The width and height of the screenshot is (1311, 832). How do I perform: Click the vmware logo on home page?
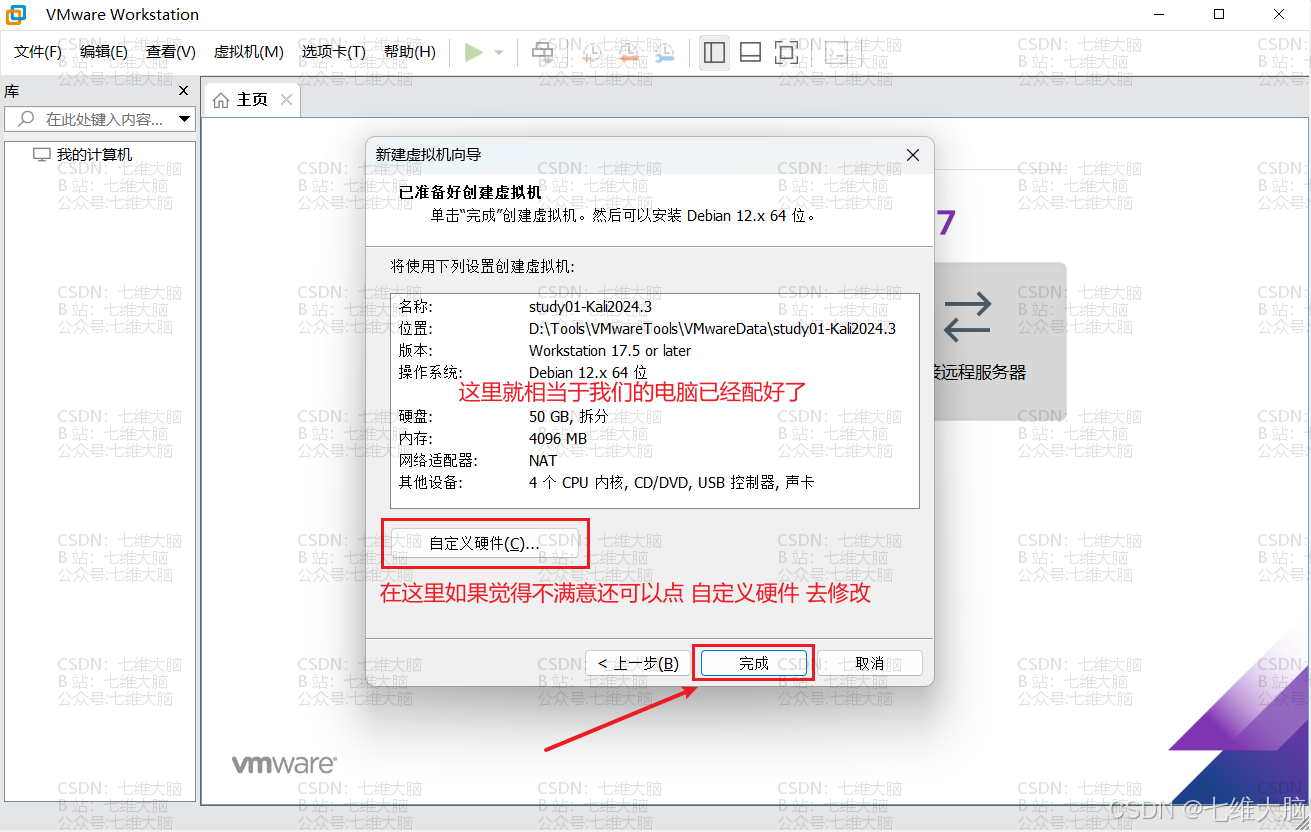pos(284,765)
